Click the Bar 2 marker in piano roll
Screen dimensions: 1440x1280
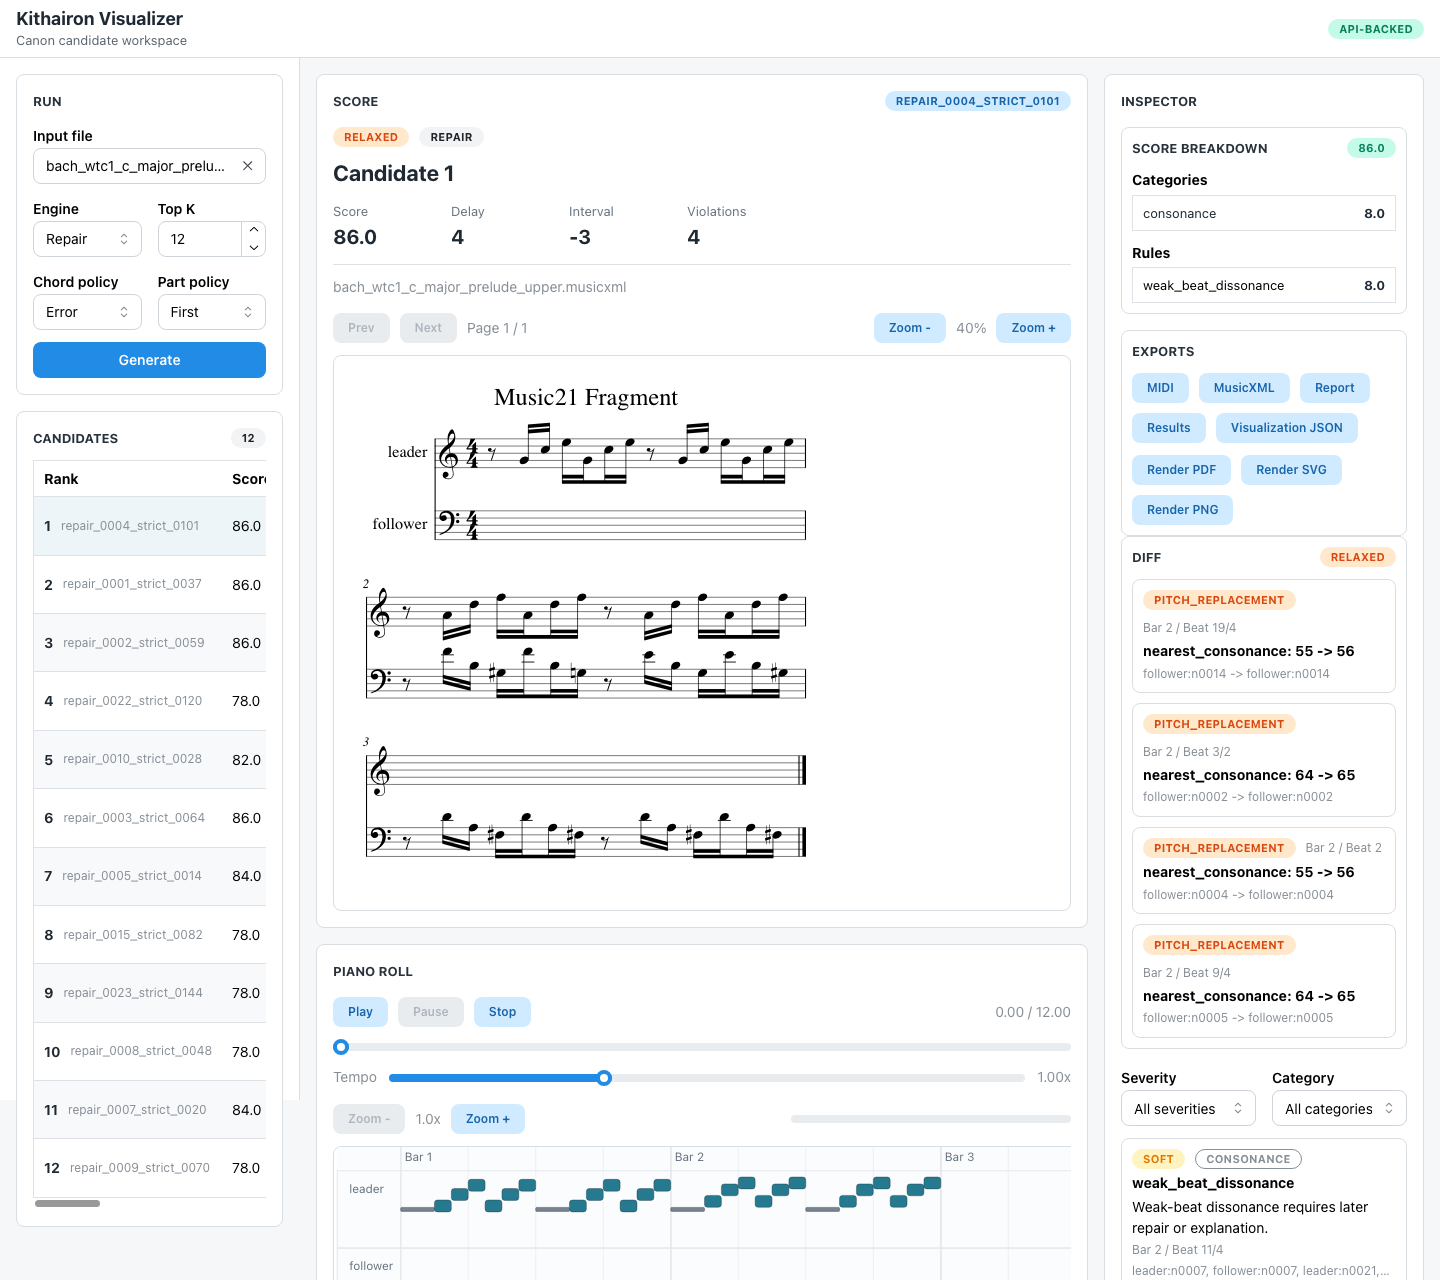(x=689, y=1157)
